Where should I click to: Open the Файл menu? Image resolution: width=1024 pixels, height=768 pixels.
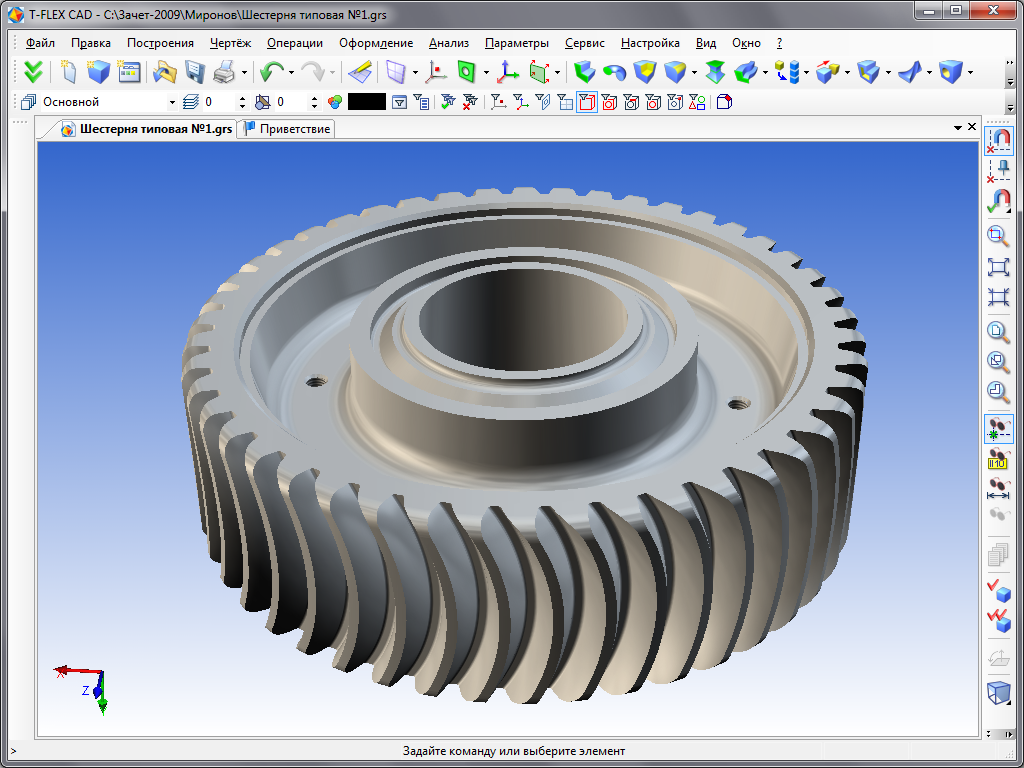(40, 43)
